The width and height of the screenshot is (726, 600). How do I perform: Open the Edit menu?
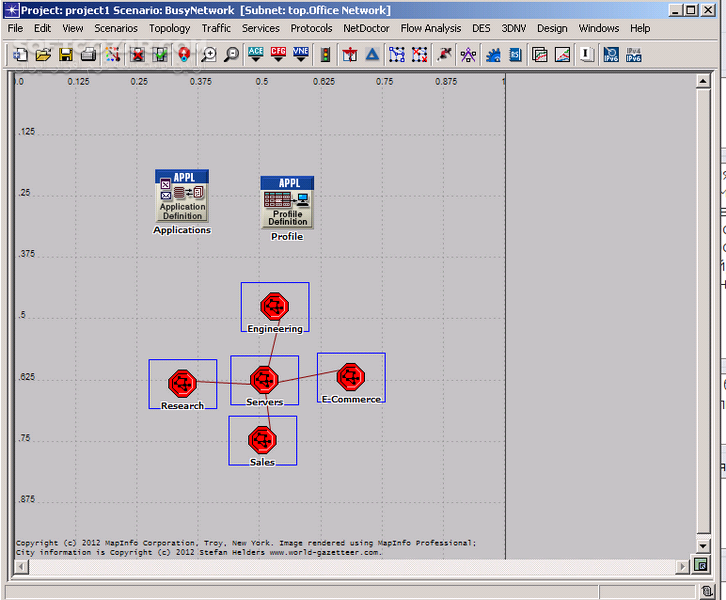(x=43, y=28)
